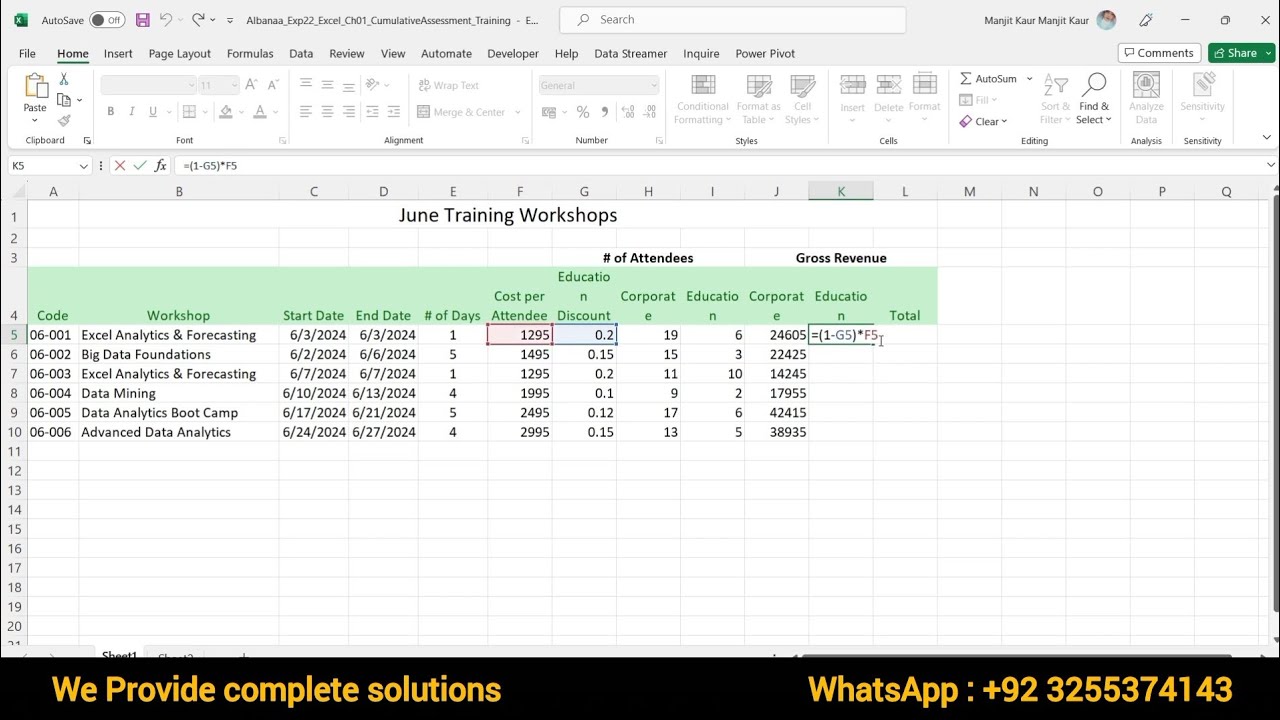Toggle the AutoSave switch
Image resolution: width=1280 pixels, height=720 pixels.
tap(107, 20)
